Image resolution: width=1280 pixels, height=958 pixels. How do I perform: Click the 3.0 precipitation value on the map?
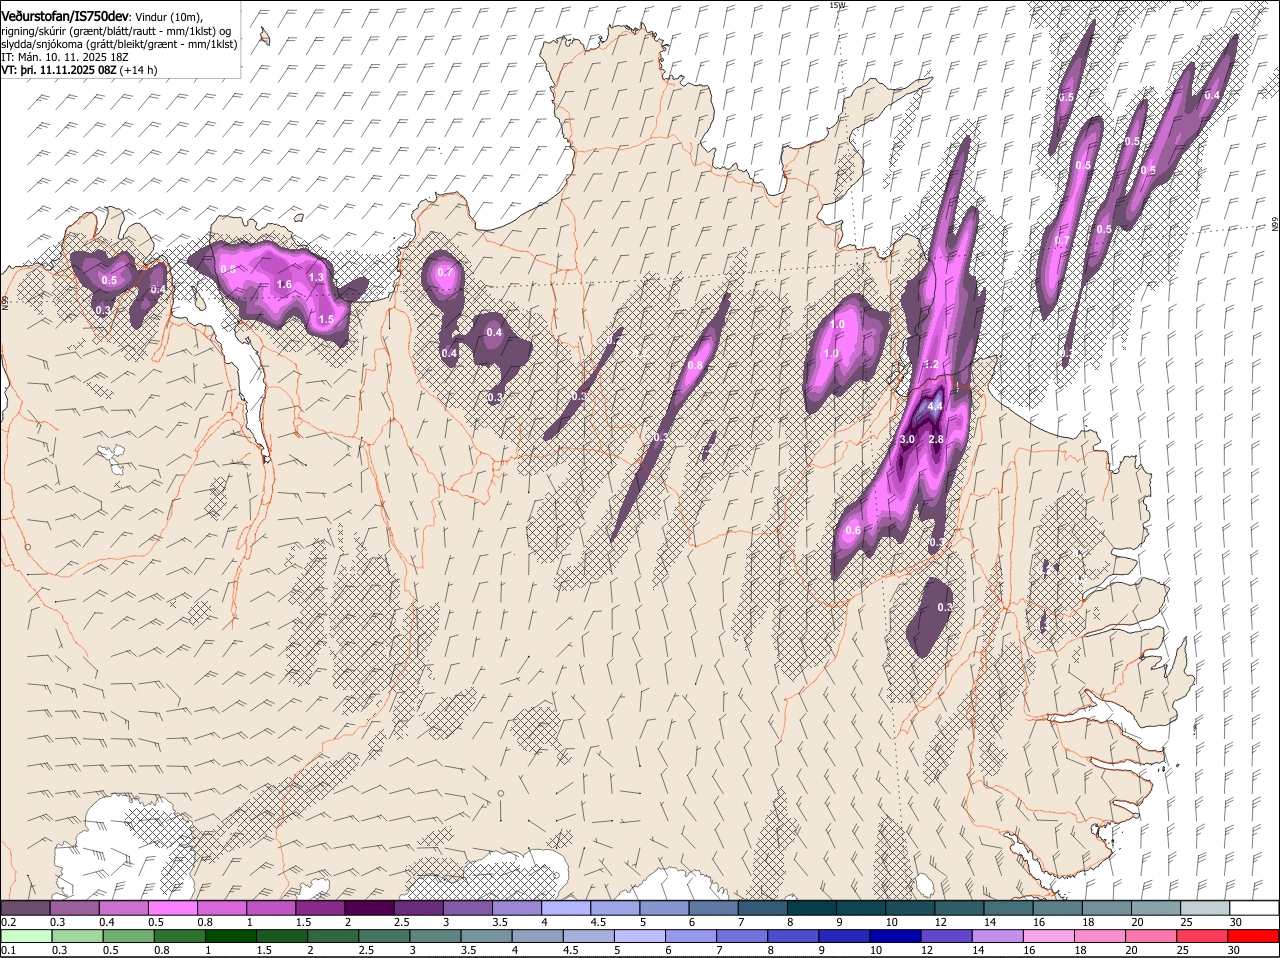[x=908, y=439]
